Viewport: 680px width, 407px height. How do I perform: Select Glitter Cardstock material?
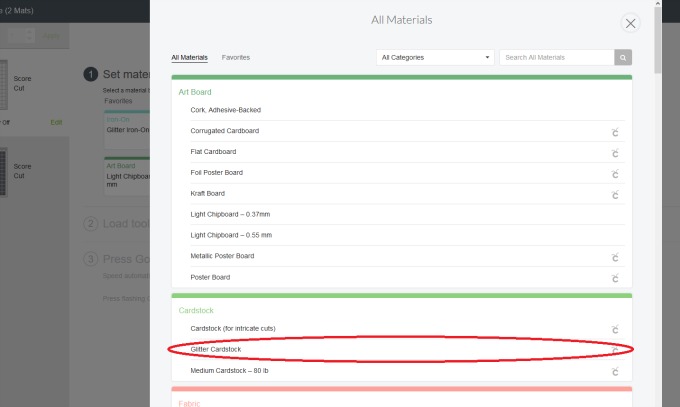pos(407,349)
